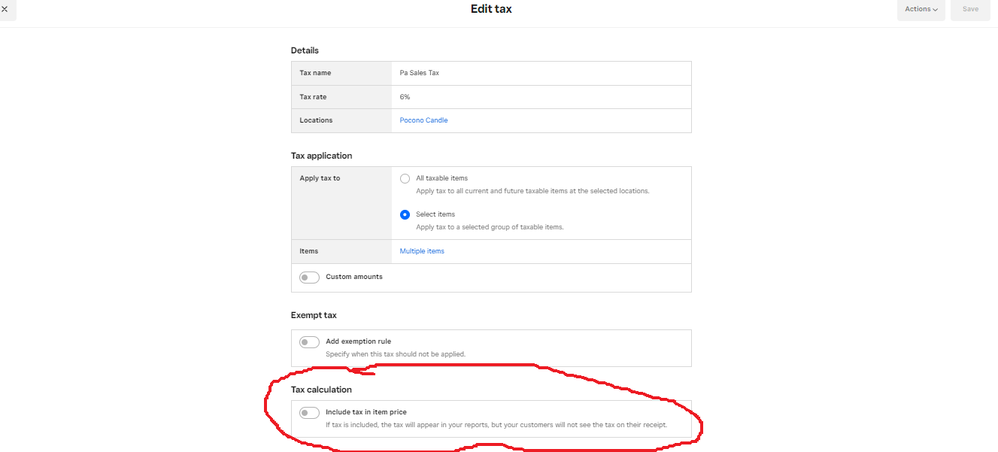Toggle the Custom amounts switch
Image resolution: width=998 pixels, height=452 pixels.
pyautogui.click(x=309, y=277)
